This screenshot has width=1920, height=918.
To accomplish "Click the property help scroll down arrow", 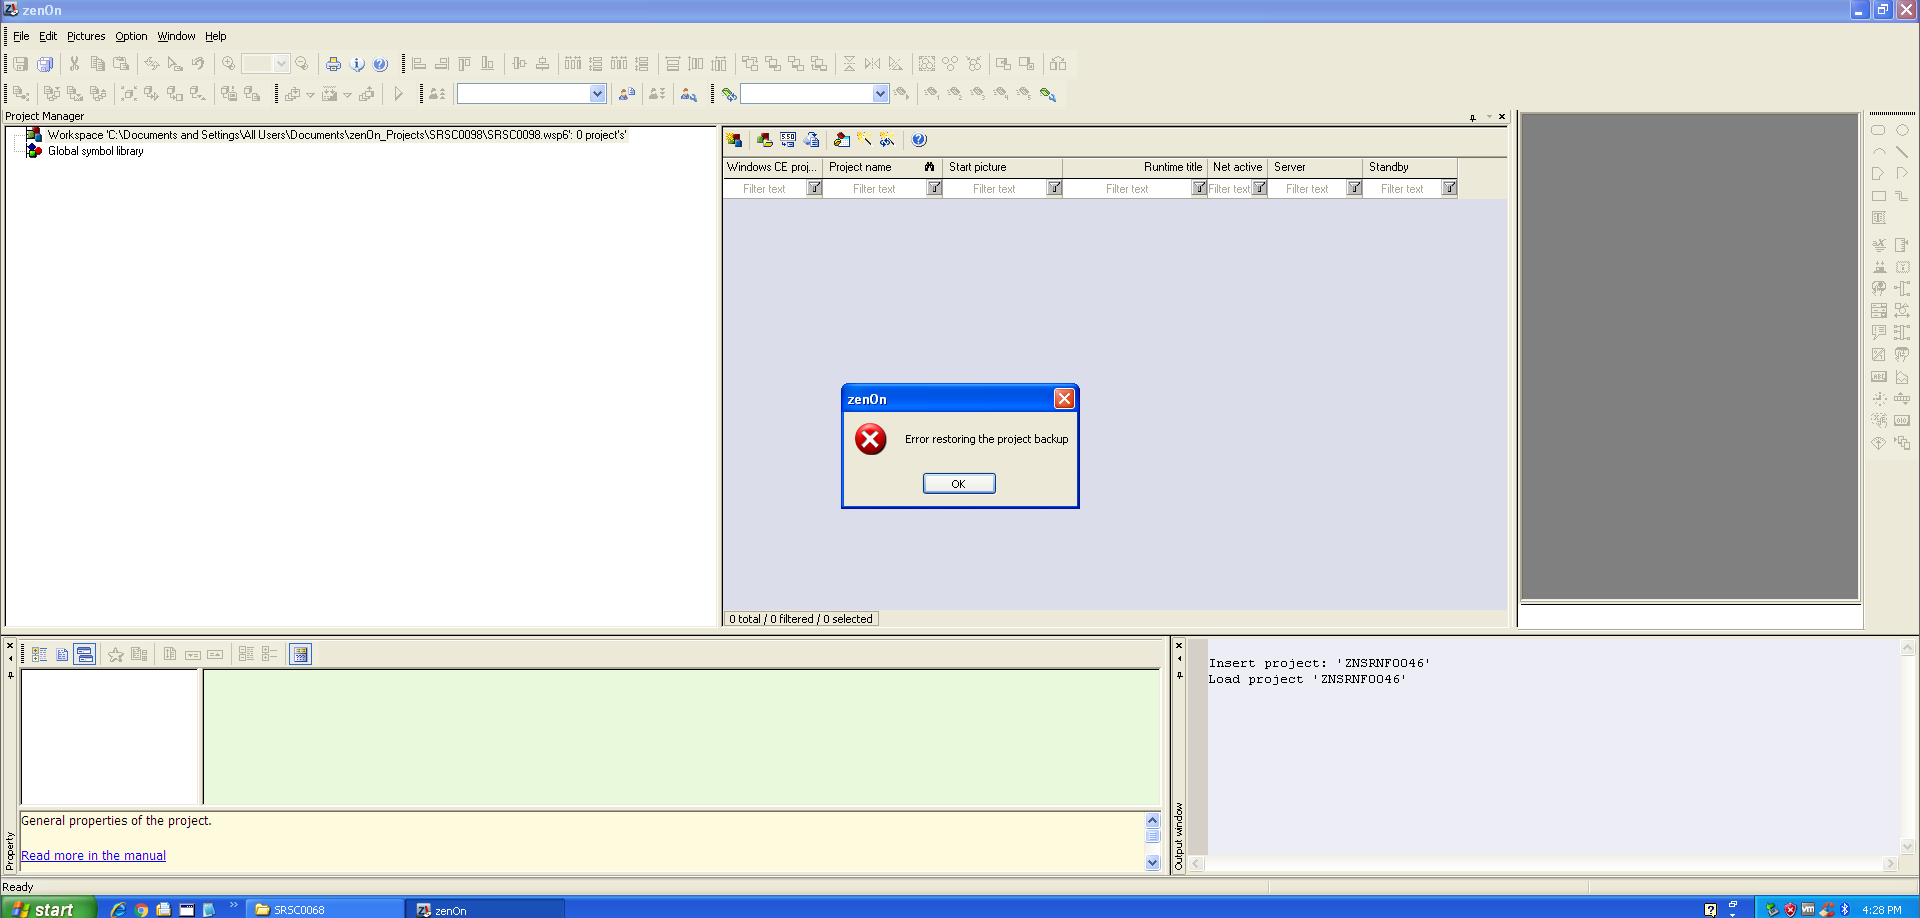I will point(1152,863).
